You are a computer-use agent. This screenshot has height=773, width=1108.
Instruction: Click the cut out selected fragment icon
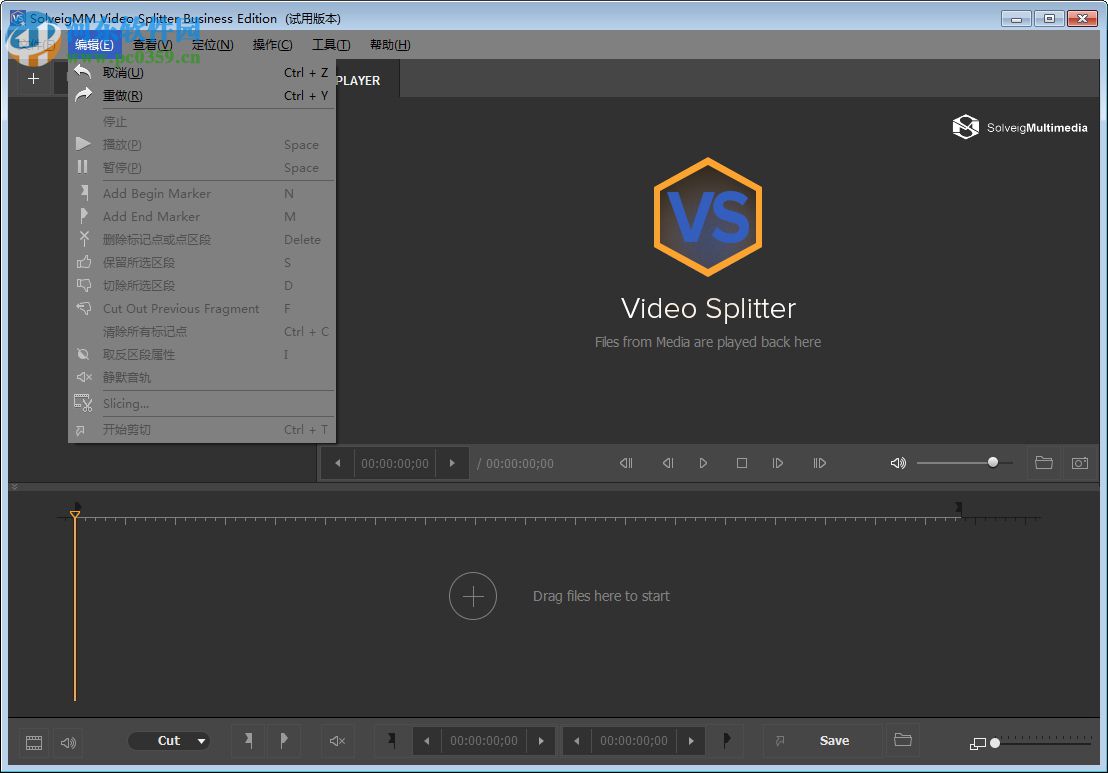[x=84, y=285]
